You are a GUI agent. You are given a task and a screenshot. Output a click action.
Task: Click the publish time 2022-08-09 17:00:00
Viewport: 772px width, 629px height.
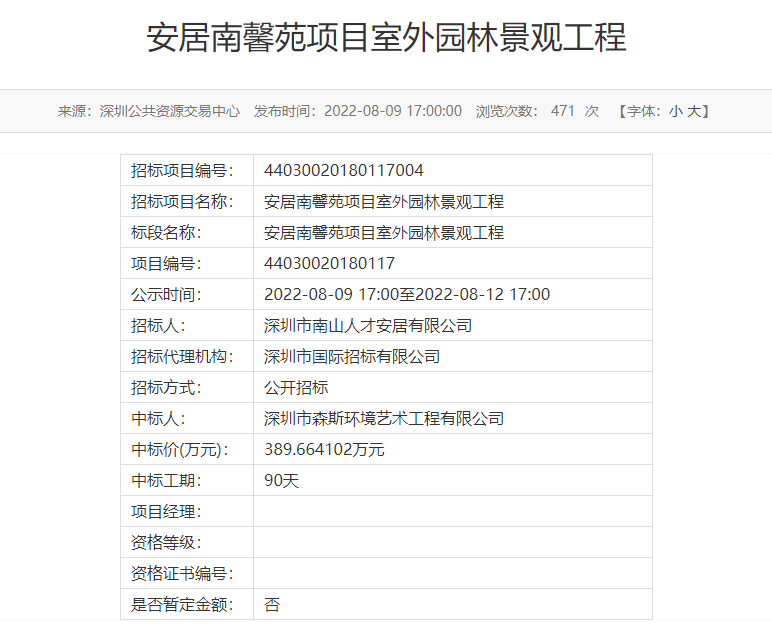click(x=392, y=111)
